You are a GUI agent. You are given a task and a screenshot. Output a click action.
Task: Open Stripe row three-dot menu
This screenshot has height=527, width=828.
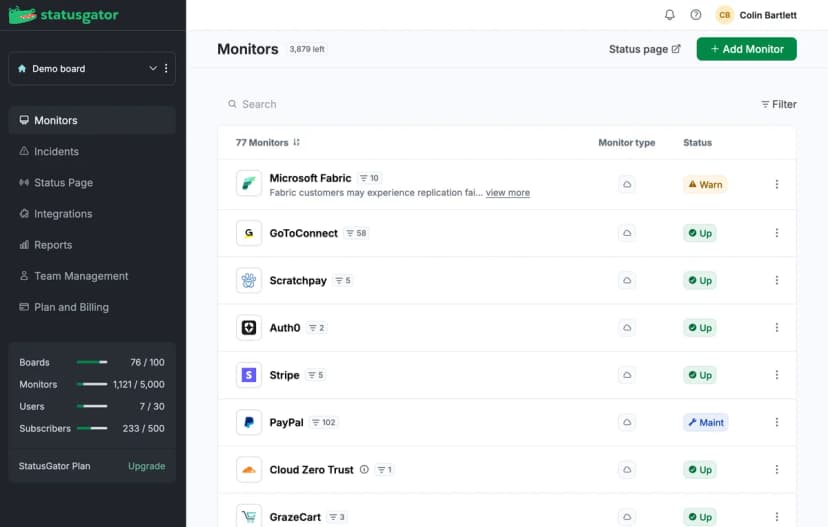pyautogui.click(x=777, y=375)
